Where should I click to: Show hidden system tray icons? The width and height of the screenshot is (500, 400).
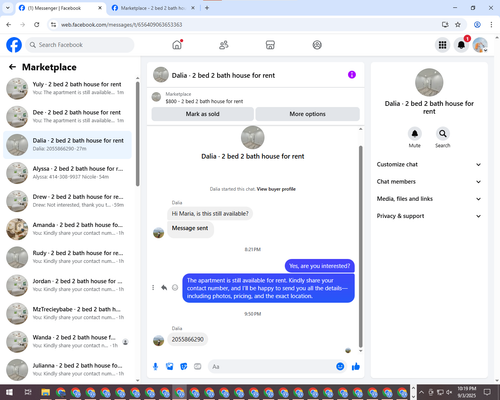click(x=421, y=392)
